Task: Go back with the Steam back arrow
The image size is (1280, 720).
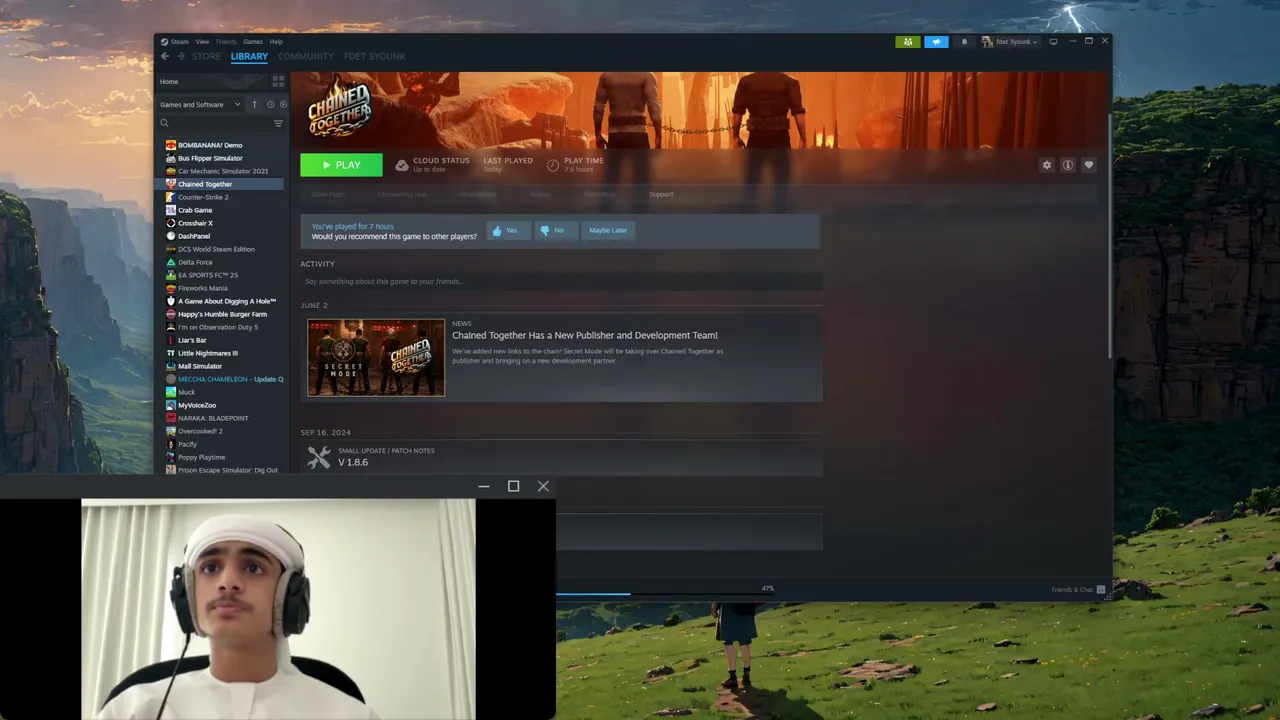Action: point(165,56)
